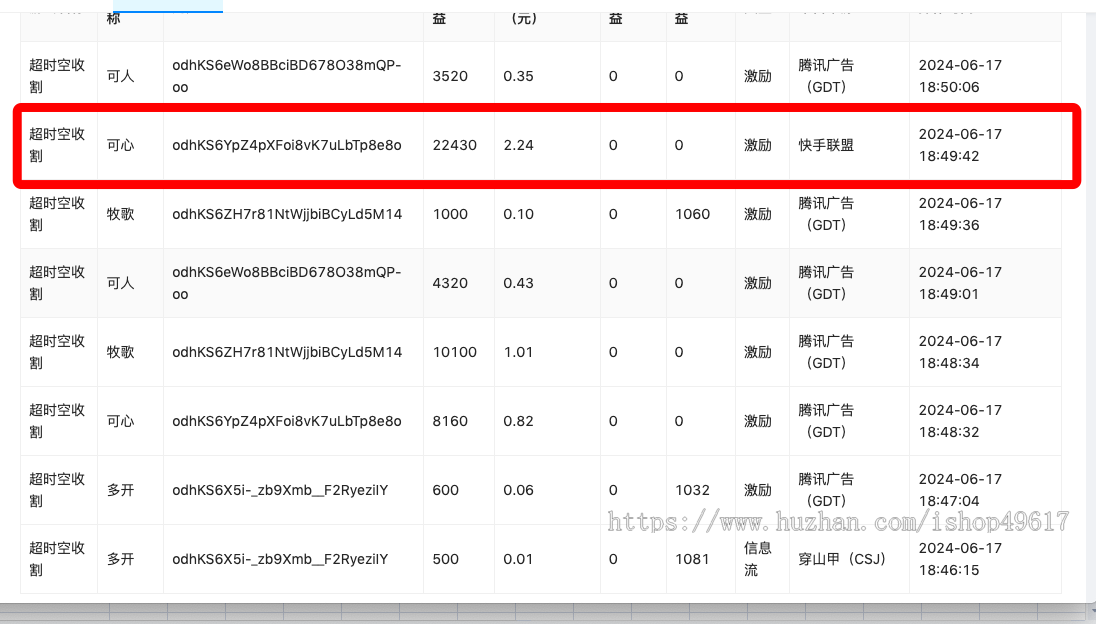Click the amount 1.01
Screen dimensions: 1096x624
(x=518, y=352)
